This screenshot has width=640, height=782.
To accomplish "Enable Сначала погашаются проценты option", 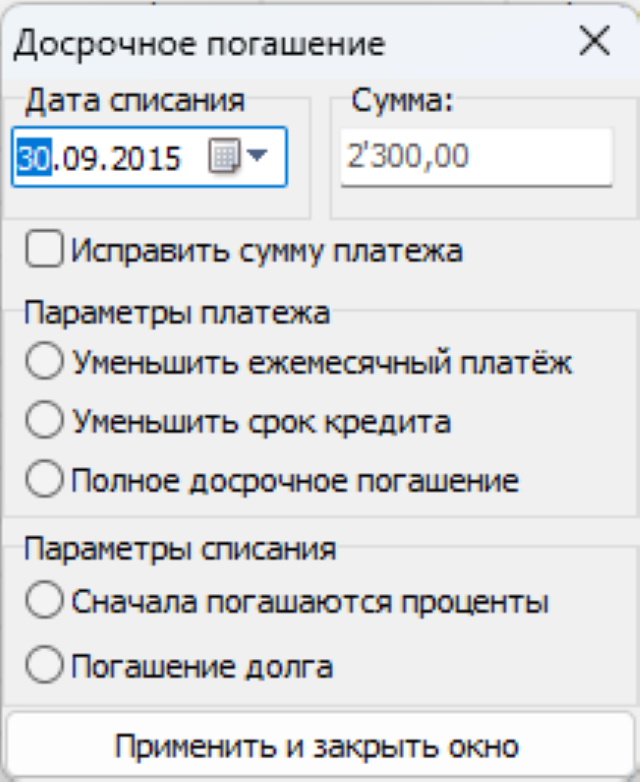I will tap(45, 599).
